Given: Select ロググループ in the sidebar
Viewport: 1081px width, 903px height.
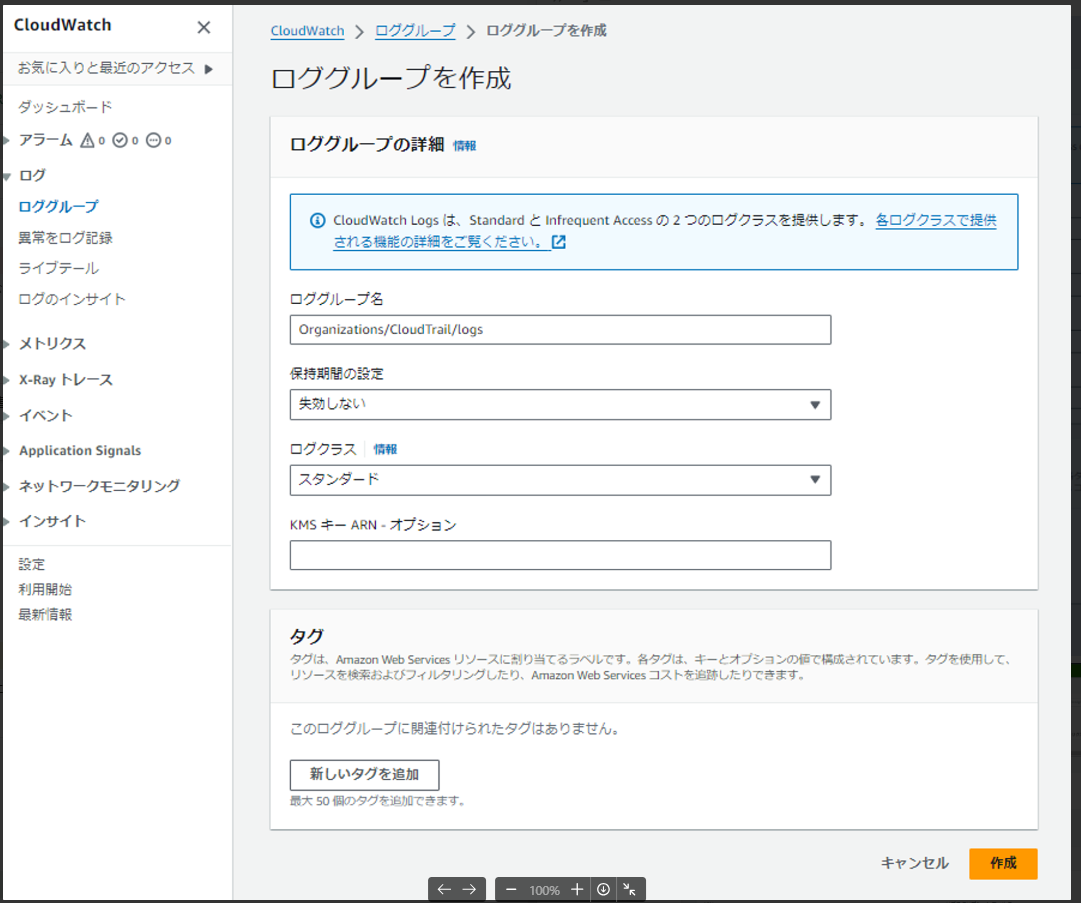Looking at the screenshot, I should (x=59, y=206).
